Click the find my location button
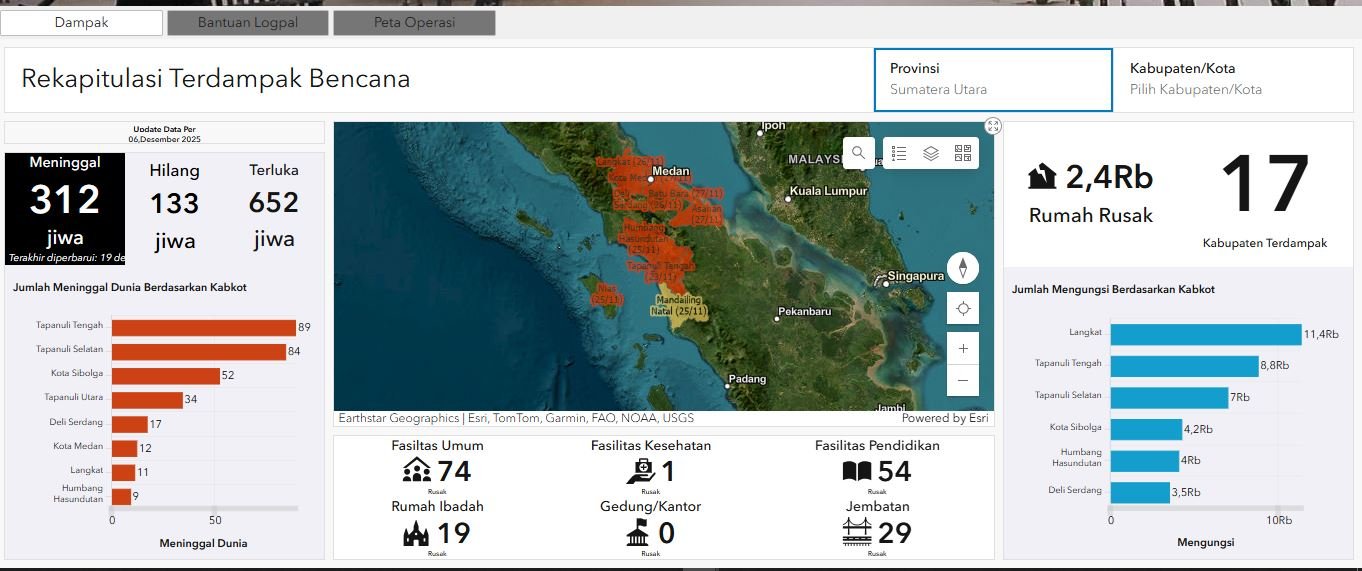 click(963, 309)
